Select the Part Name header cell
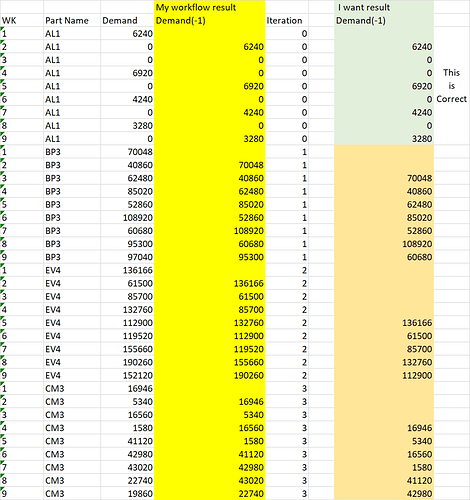This screenshot has height=500, width=470. click(x=72, y=20)
